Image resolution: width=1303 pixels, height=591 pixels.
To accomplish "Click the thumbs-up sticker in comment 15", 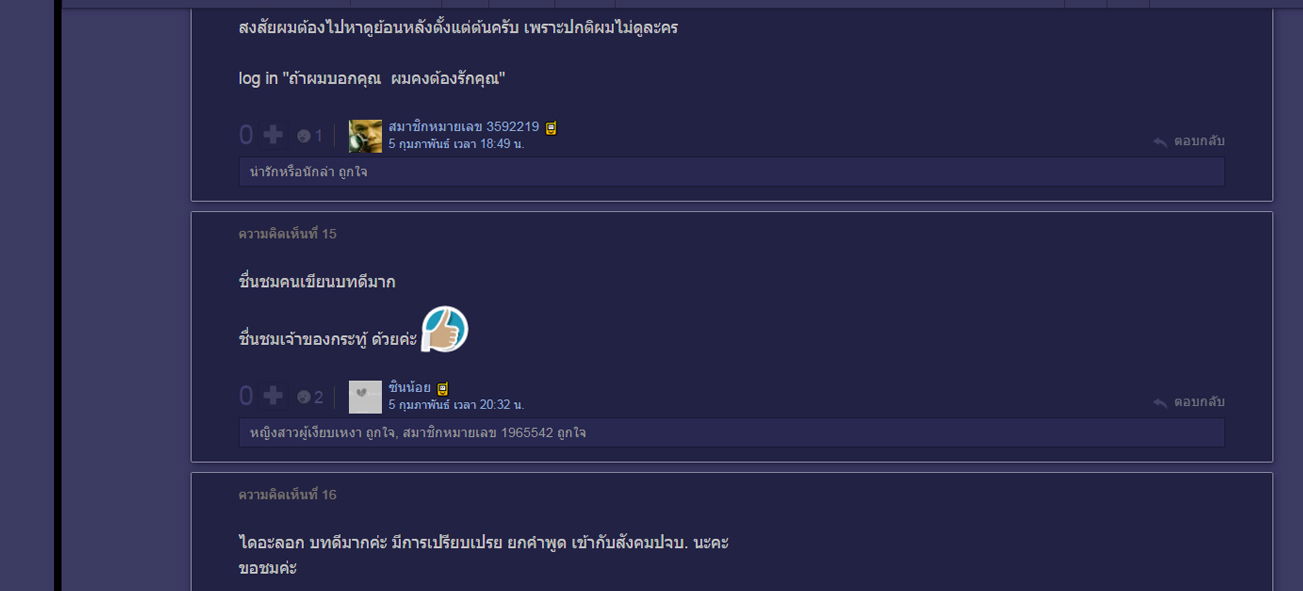I will tap(445, 330).
